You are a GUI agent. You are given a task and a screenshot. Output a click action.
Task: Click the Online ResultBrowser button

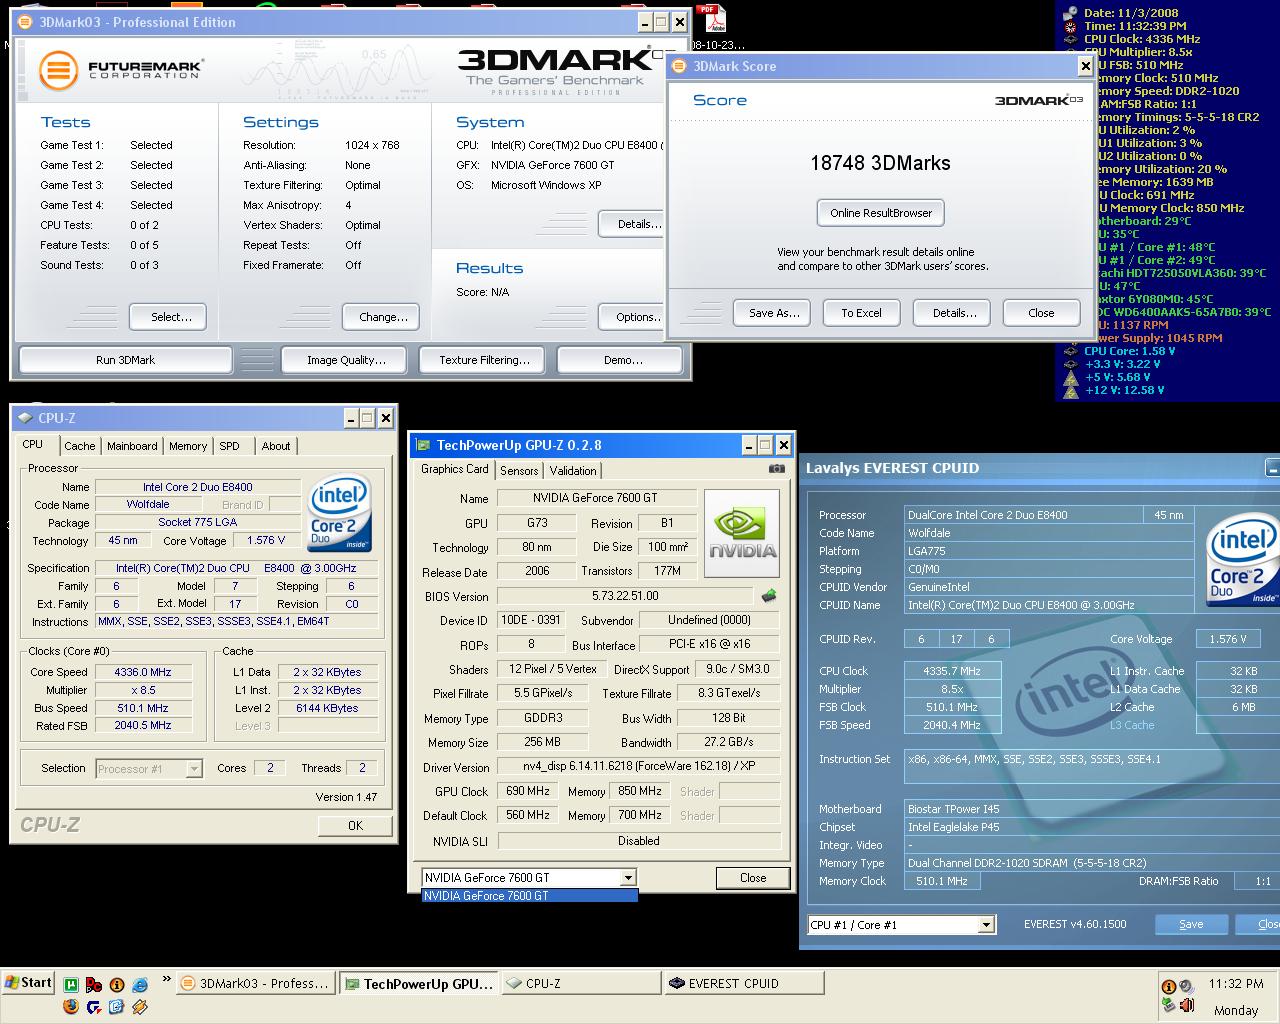[x=880, y=213]
